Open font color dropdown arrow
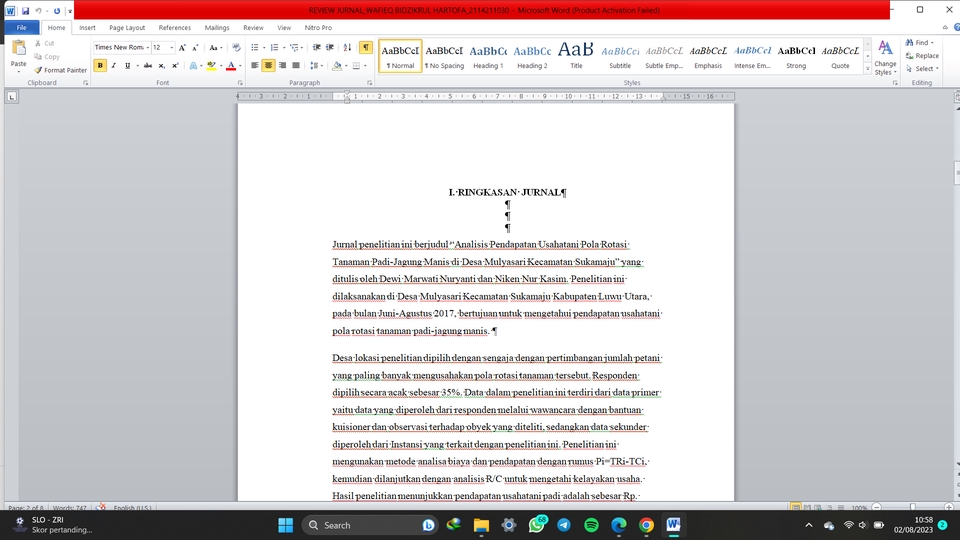 tap(240, 66)
